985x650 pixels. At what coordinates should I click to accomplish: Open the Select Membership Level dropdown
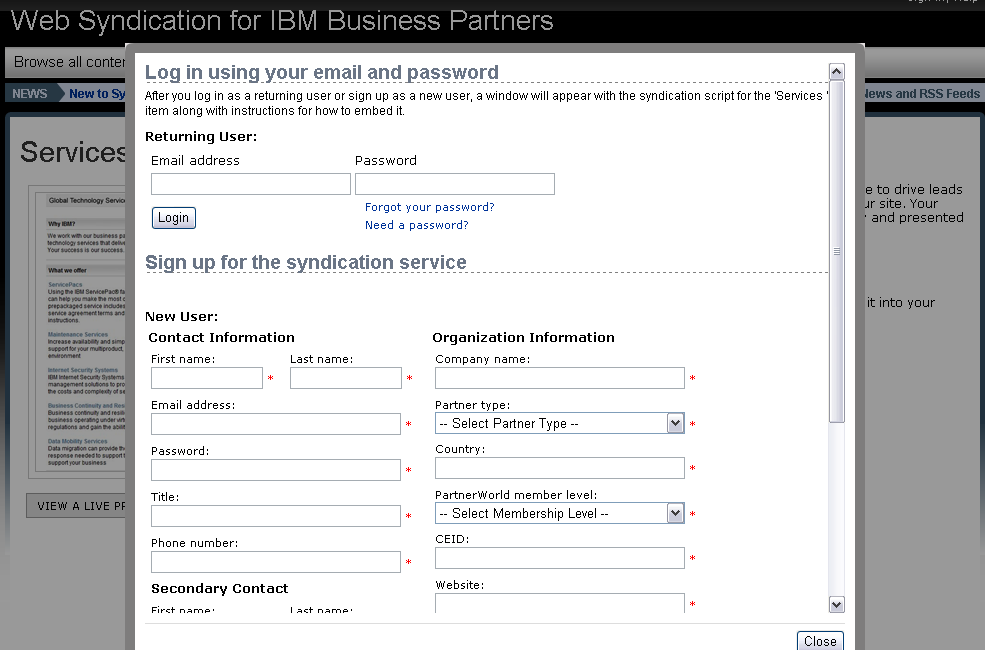560,513
